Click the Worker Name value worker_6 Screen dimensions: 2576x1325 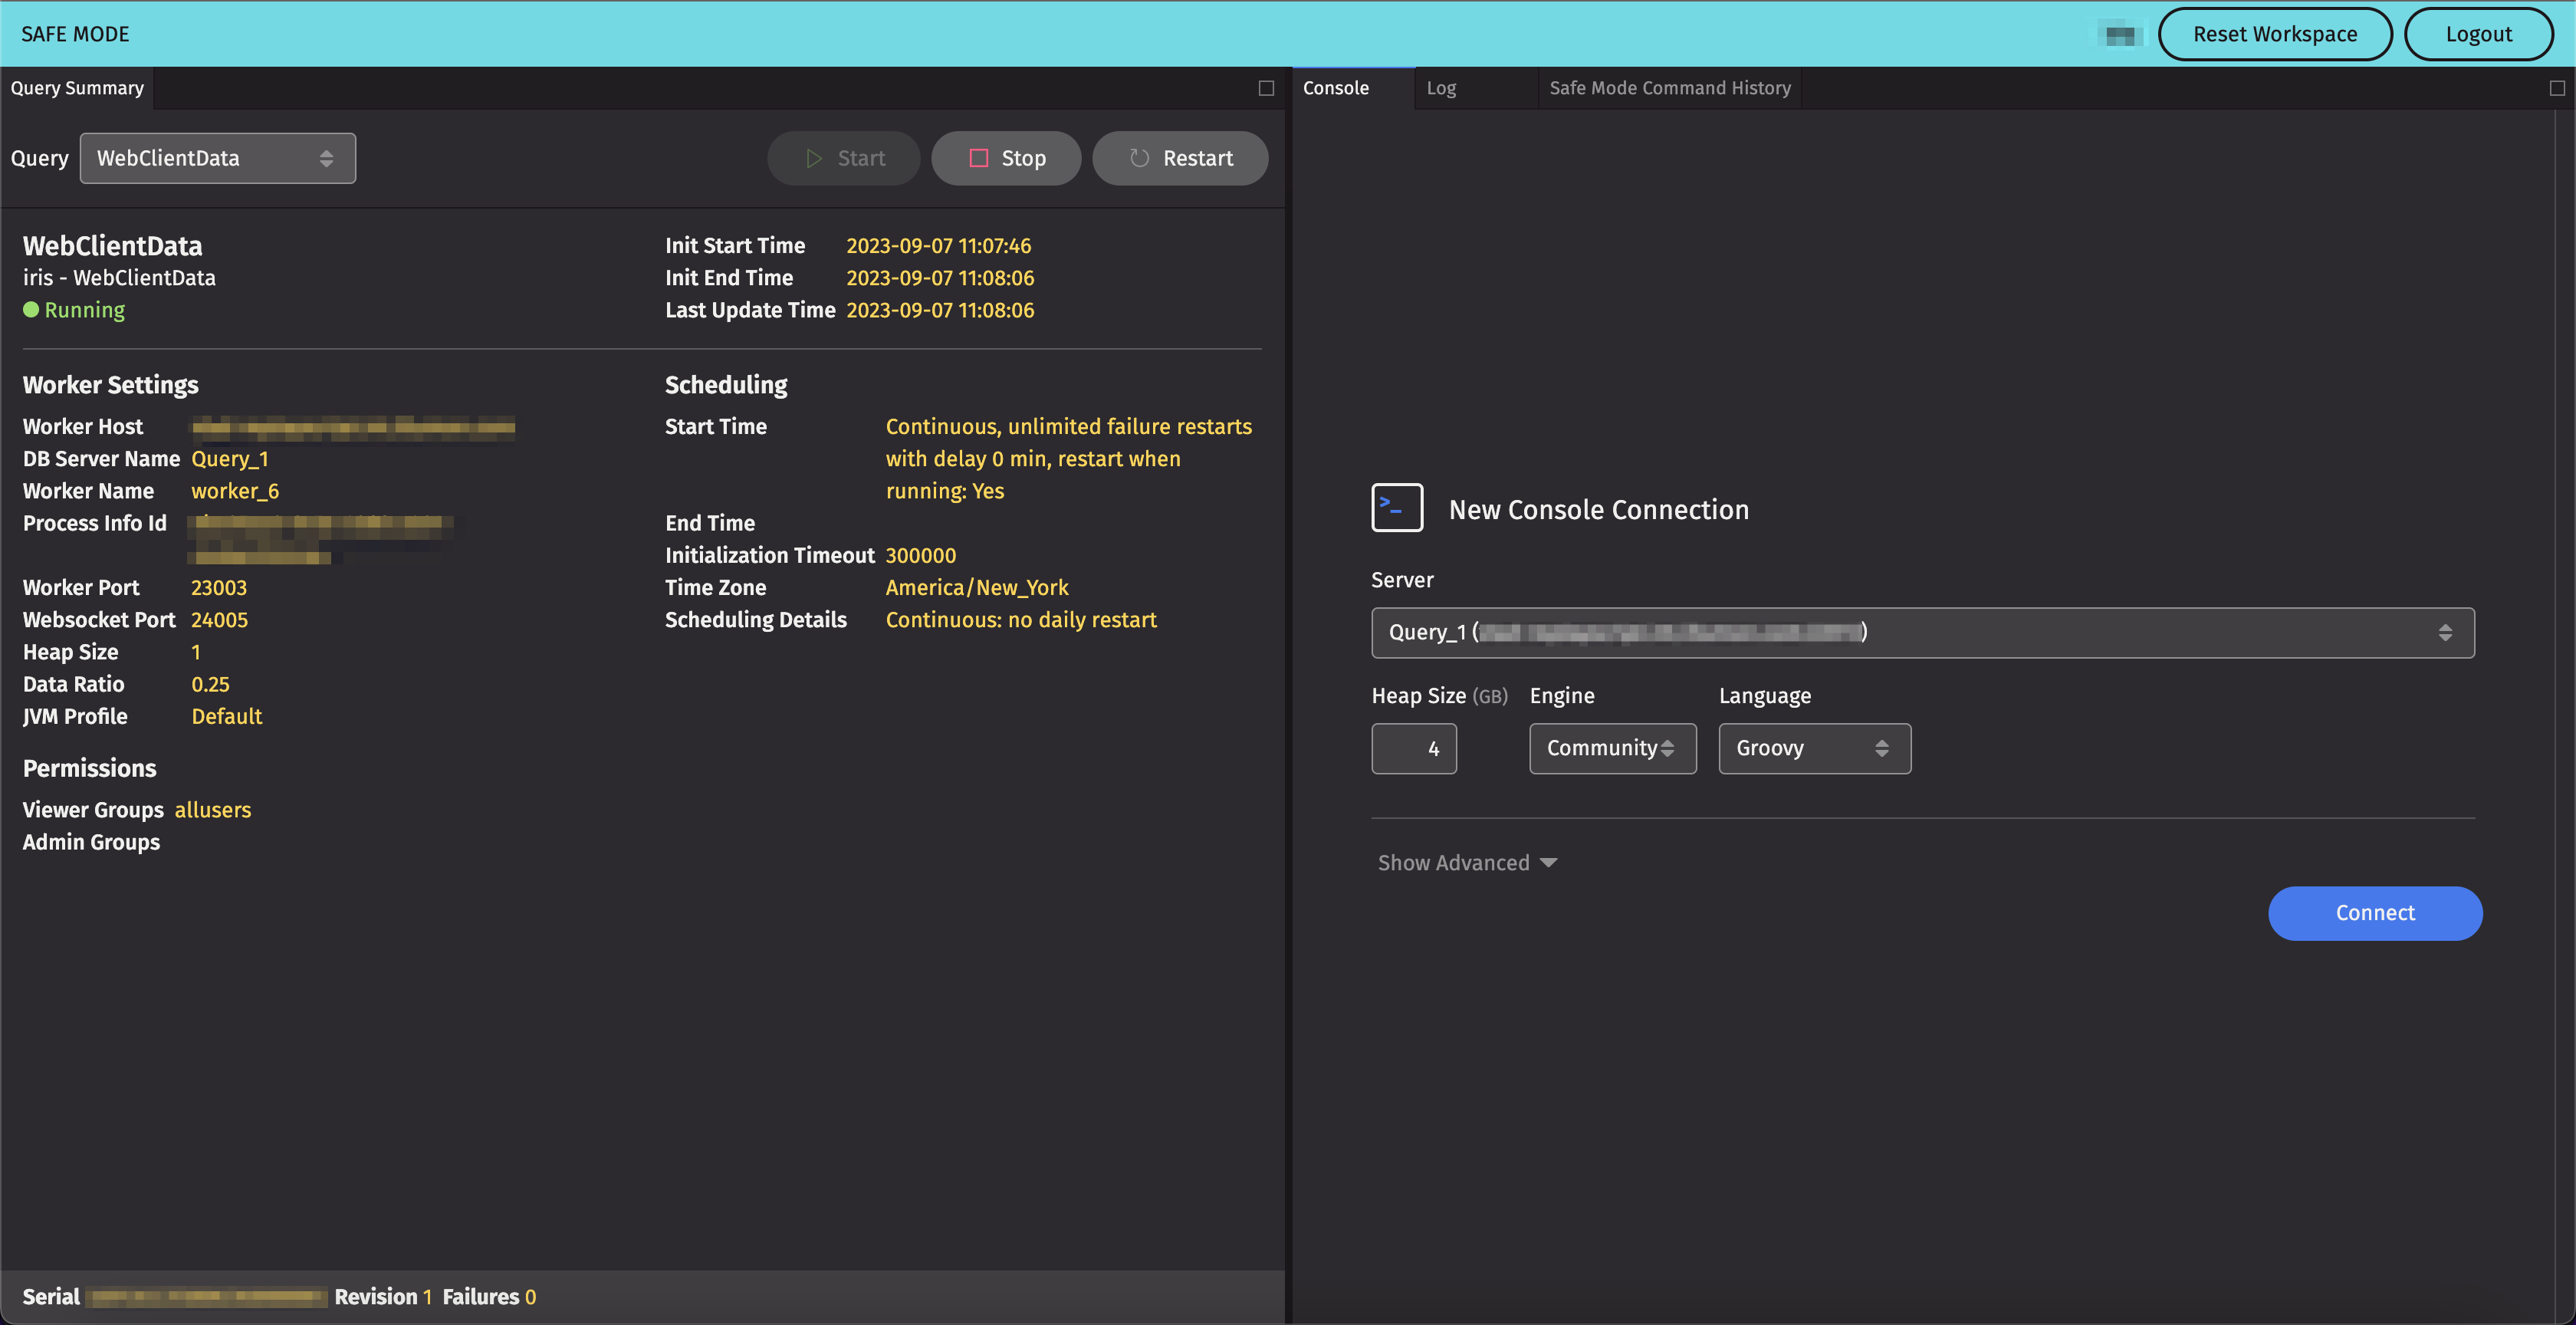[x=235, y=491]
